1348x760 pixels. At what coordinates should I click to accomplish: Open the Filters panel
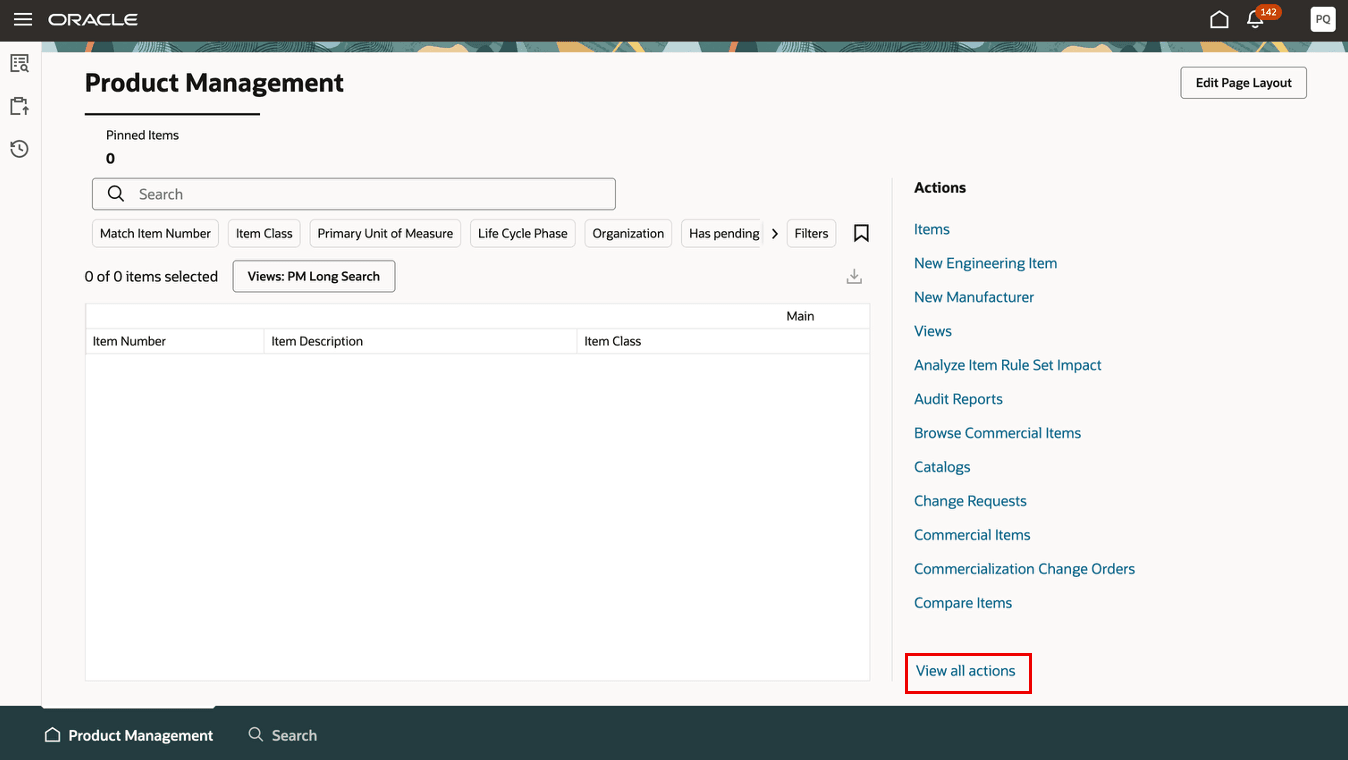click(811, 233)
